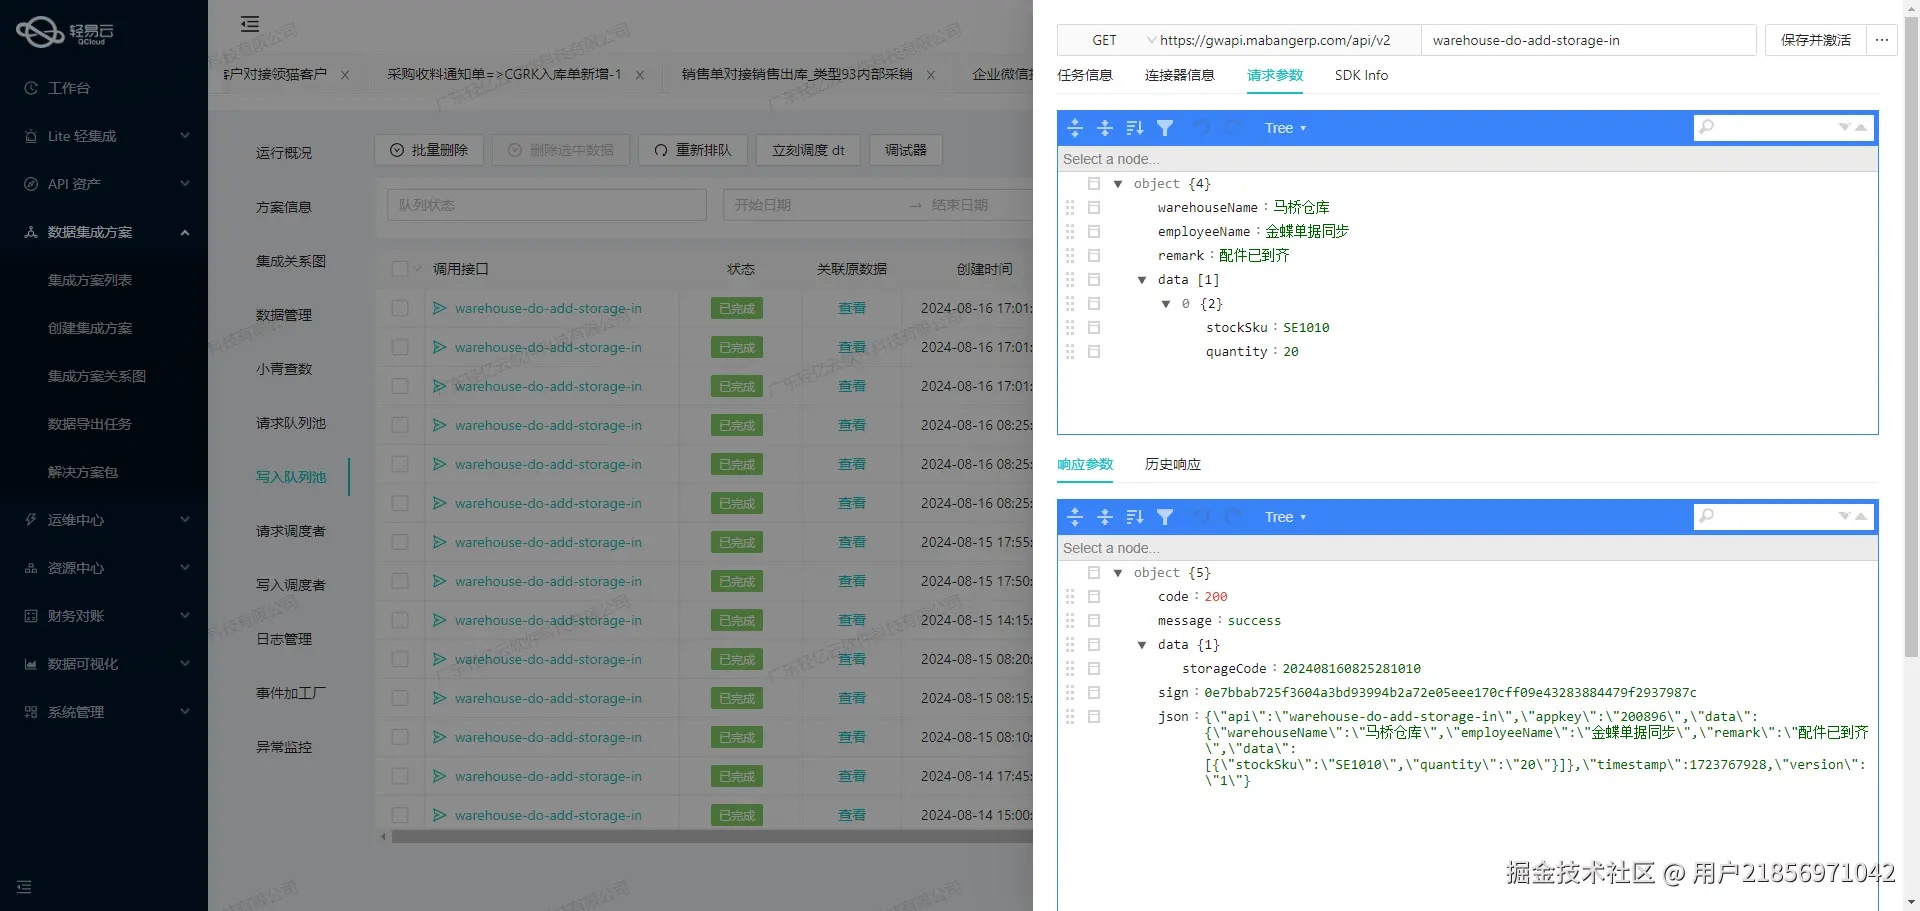Screen dimensions: 1920x911
Task: Click the 立刻调度 dt button
Action: (808, 150)
